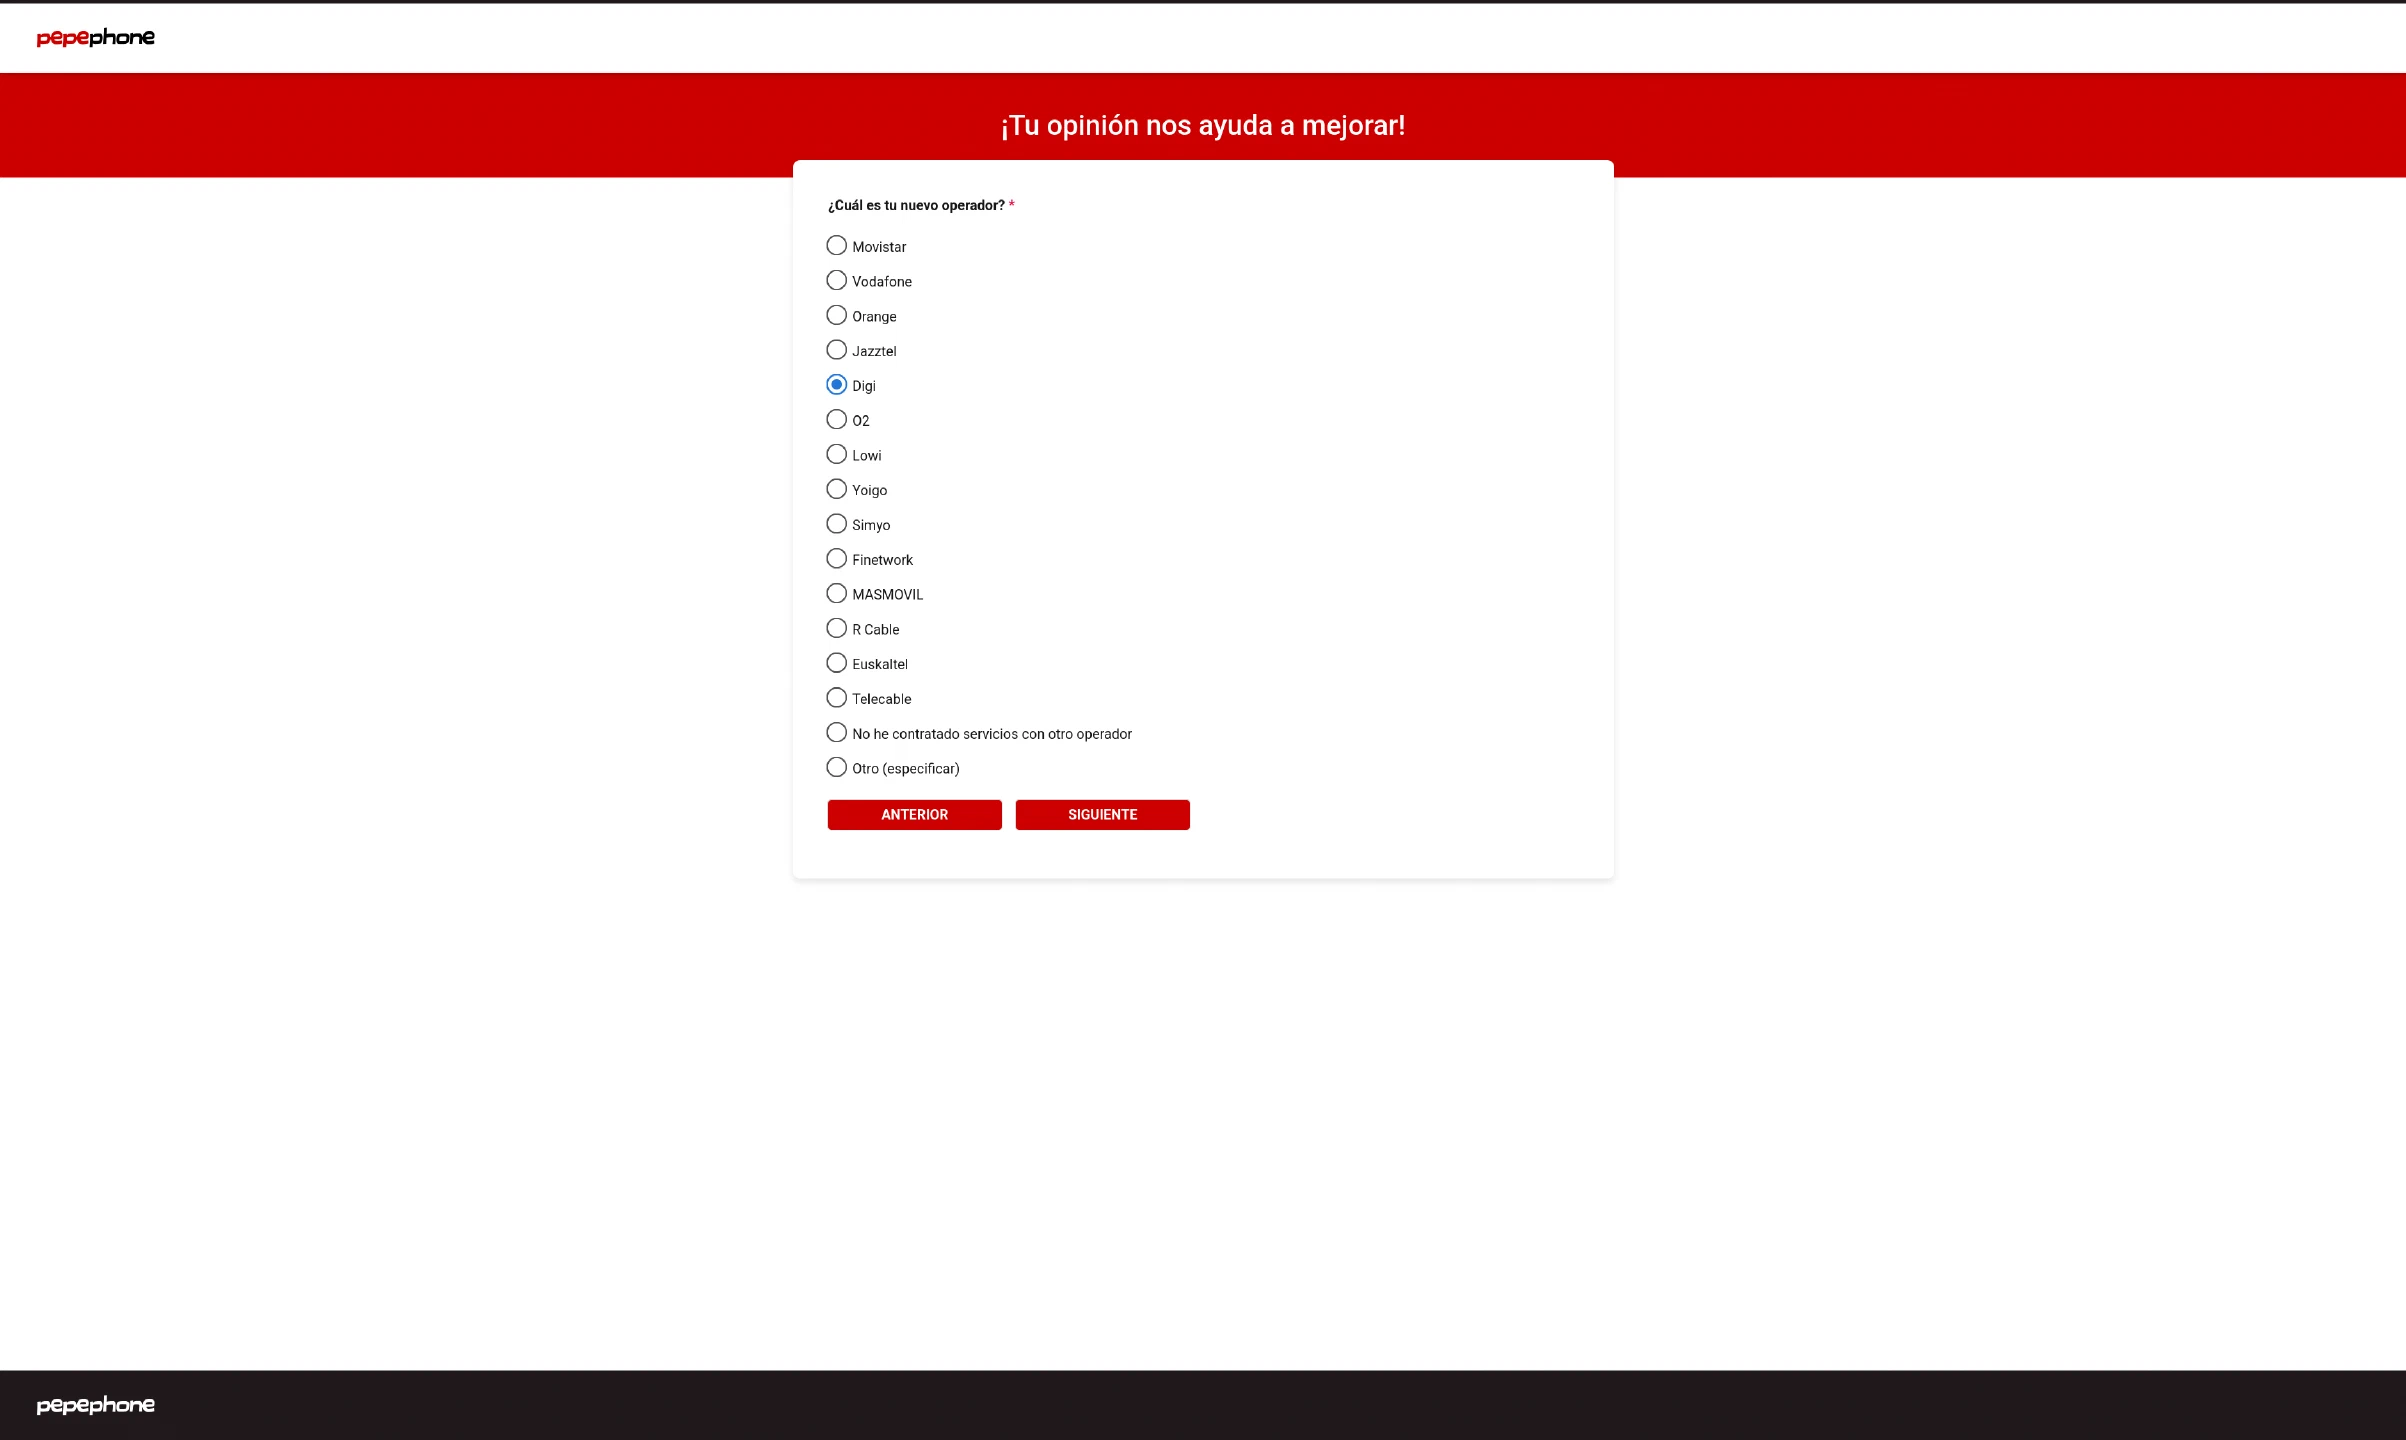This screenshot has width=2406, height=1440.
Task: Pick Simyo from the operator list
Action: point(837,524)
